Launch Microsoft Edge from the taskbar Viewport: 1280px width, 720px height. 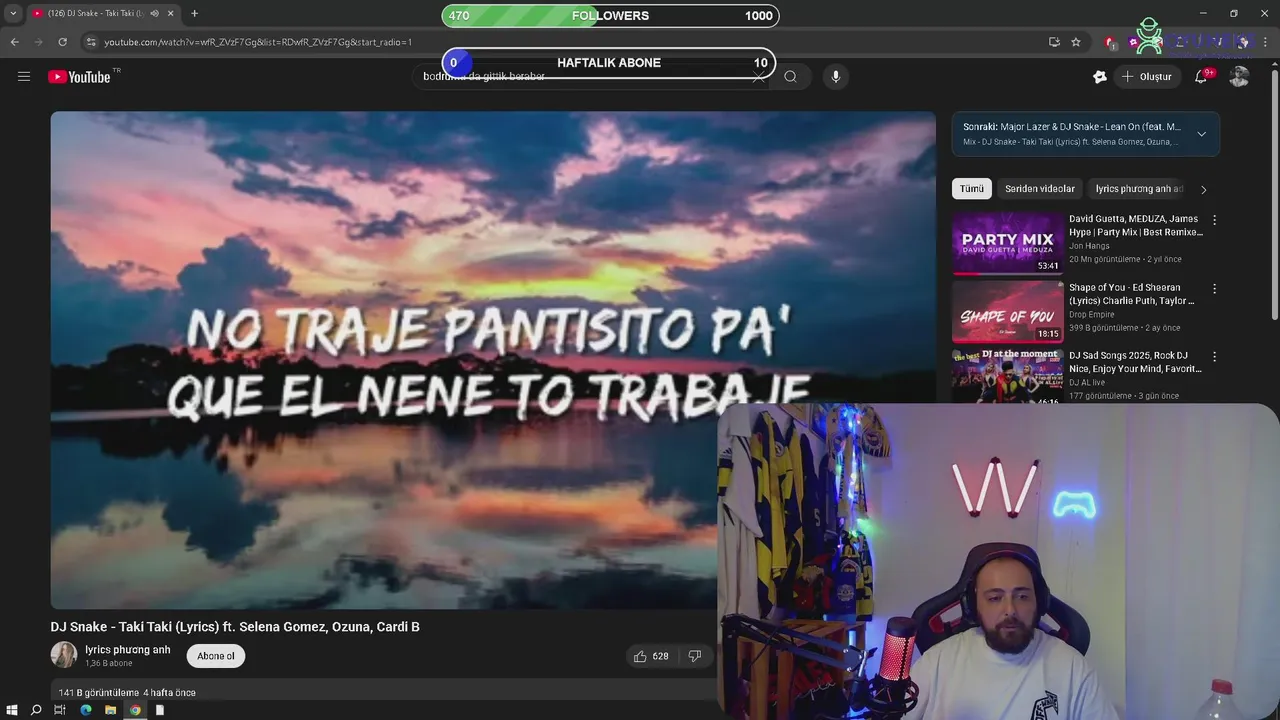coord(86,710)
